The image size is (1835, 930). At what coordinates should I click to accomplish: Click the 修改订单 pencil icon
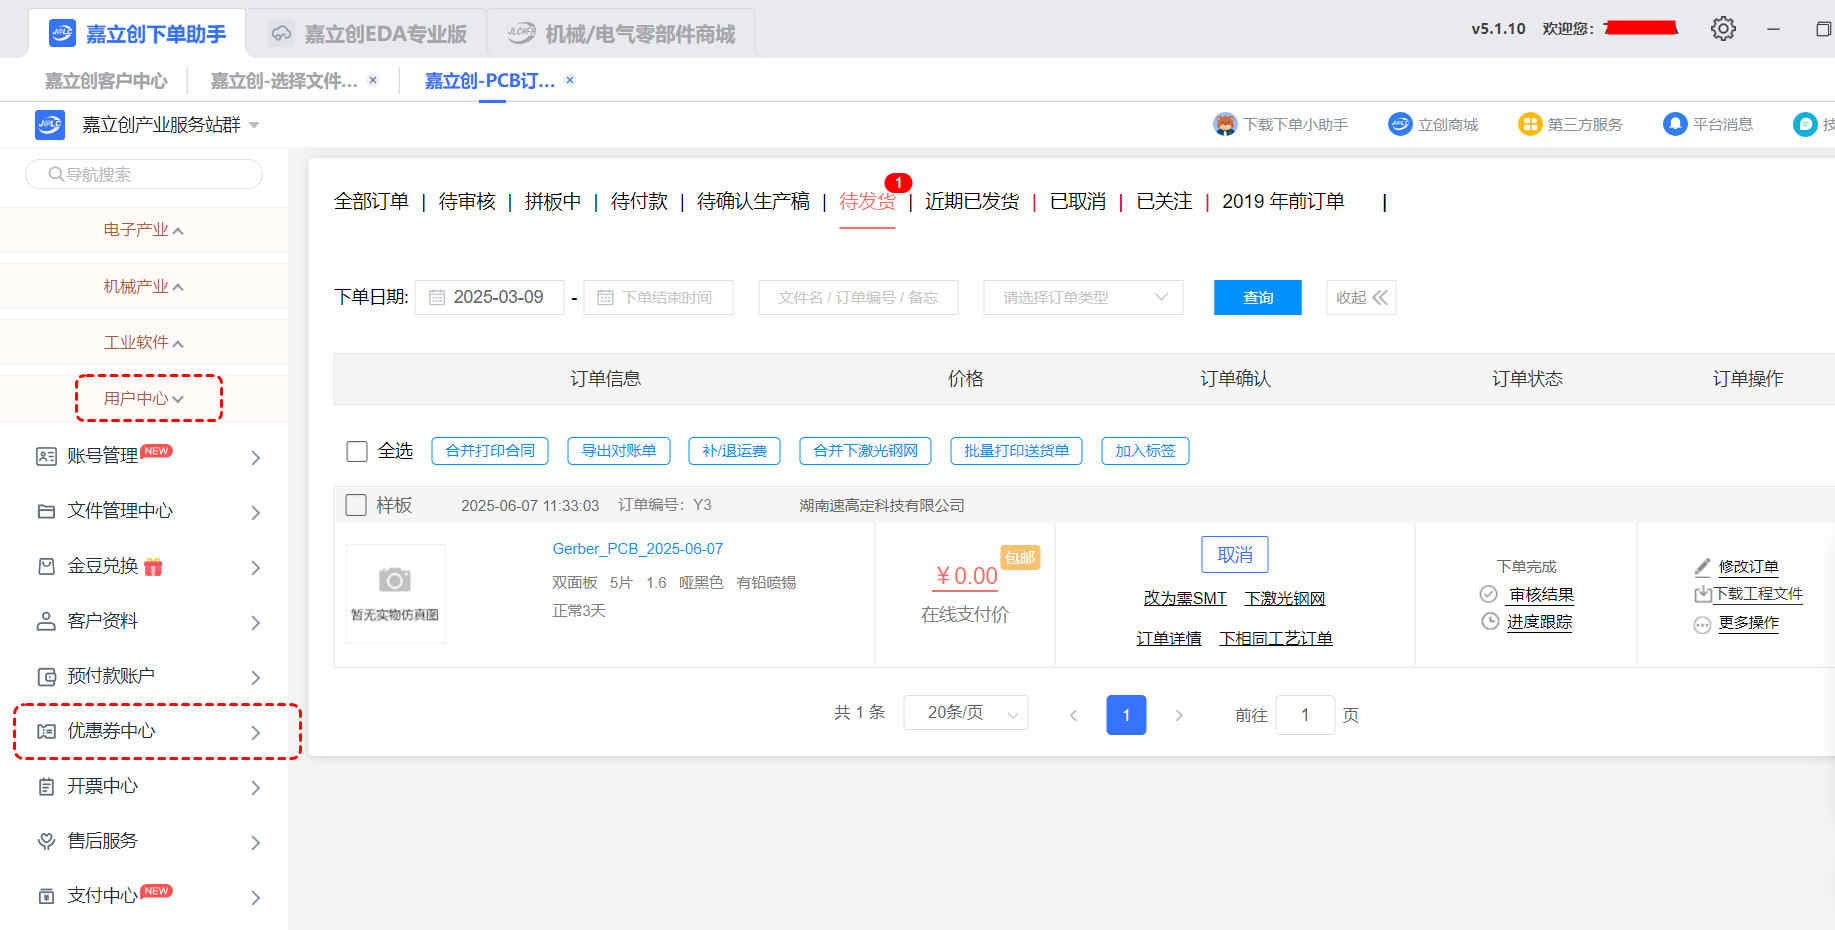click(1702, 567)
